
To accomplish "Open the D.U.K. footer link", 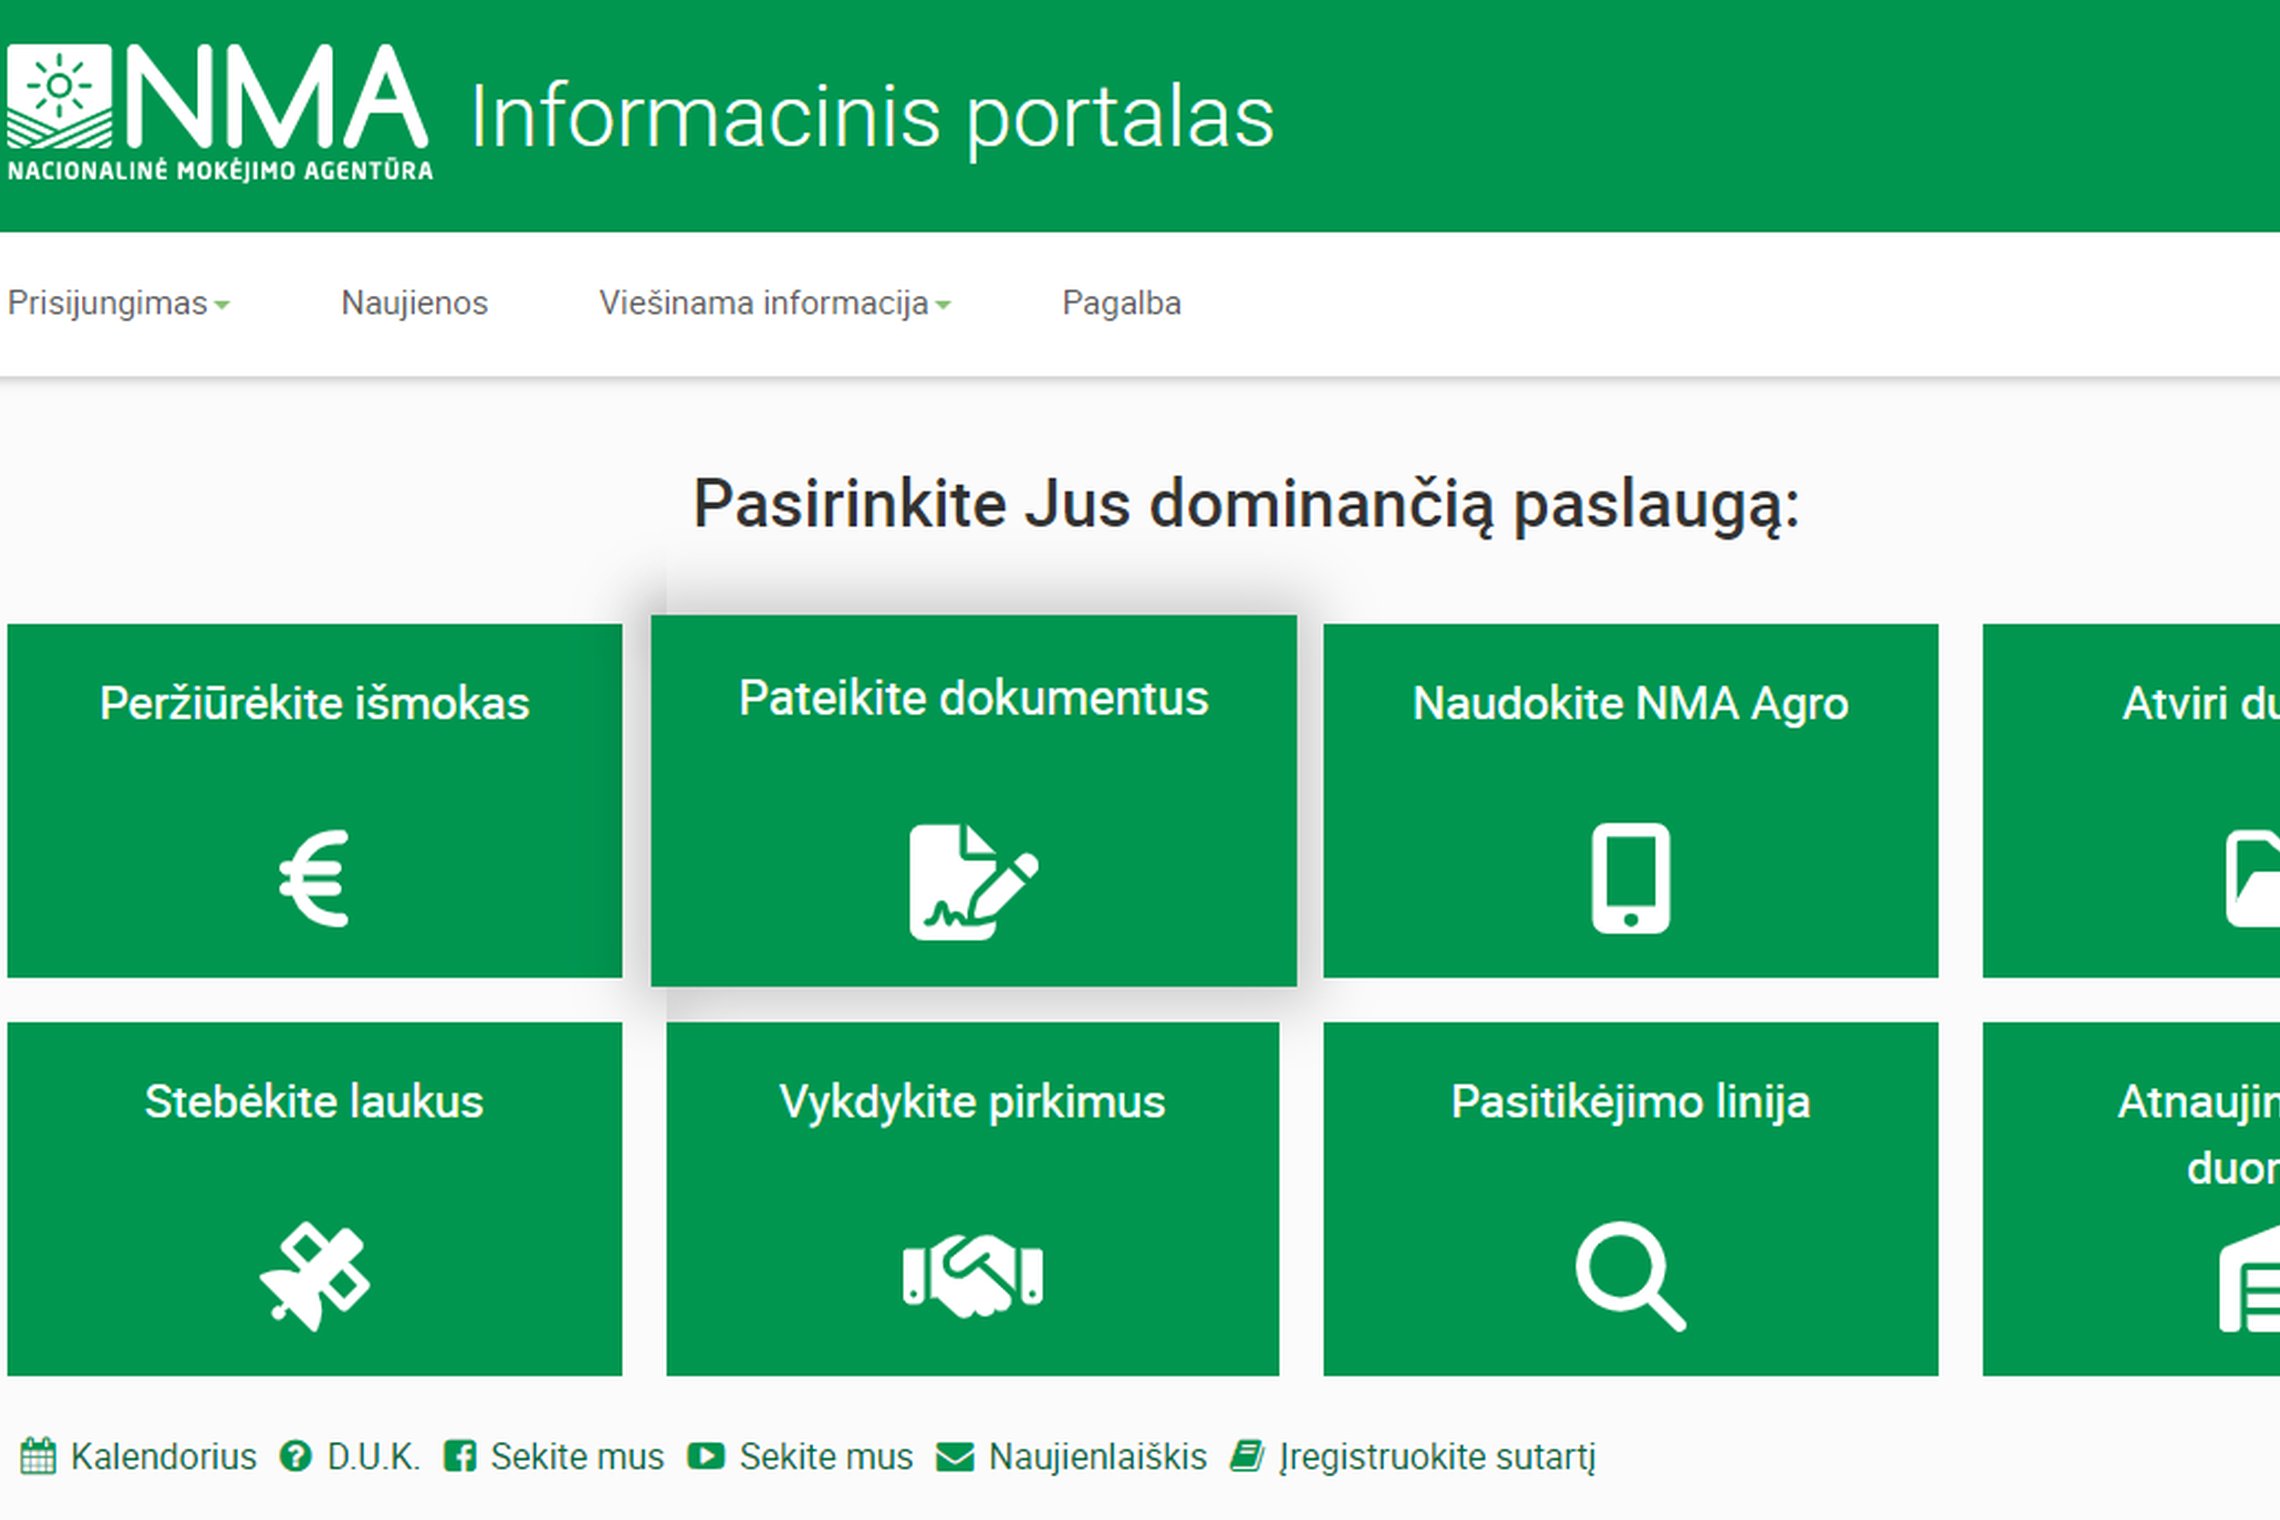I will coord(350,1457).
